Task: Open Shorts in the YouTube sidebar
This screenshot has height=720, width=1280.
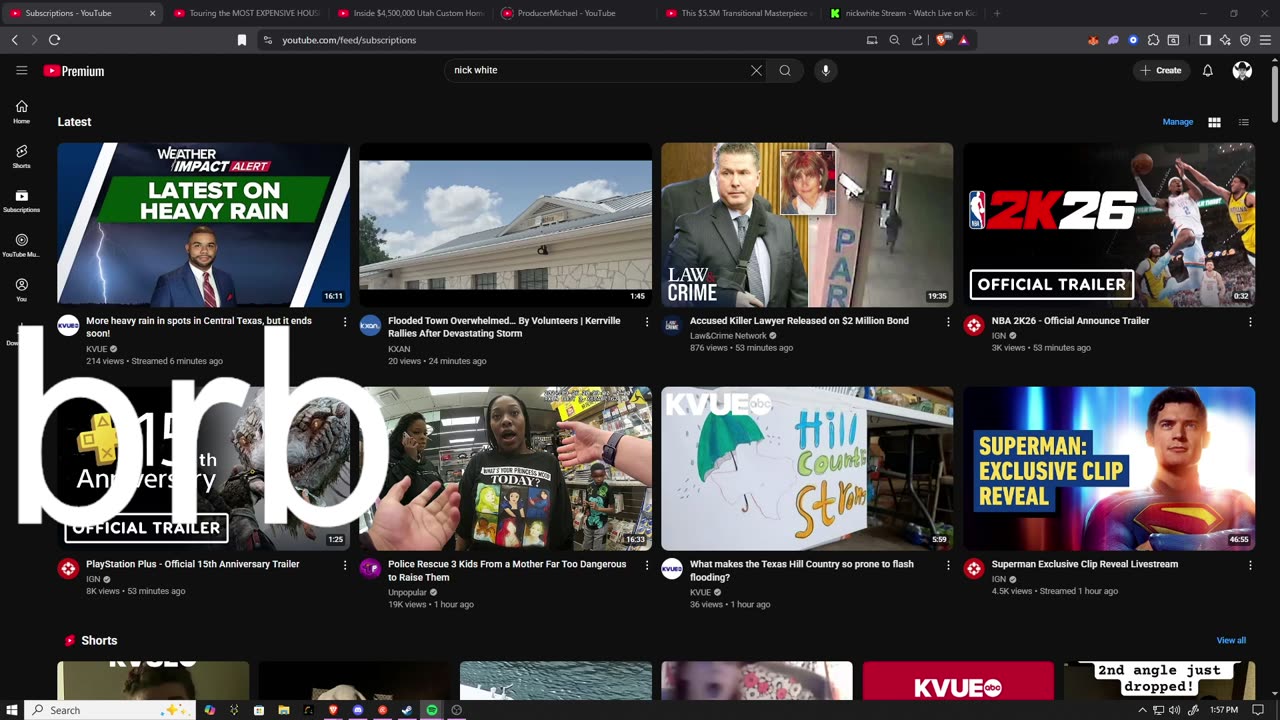Action: coord(21,156)
